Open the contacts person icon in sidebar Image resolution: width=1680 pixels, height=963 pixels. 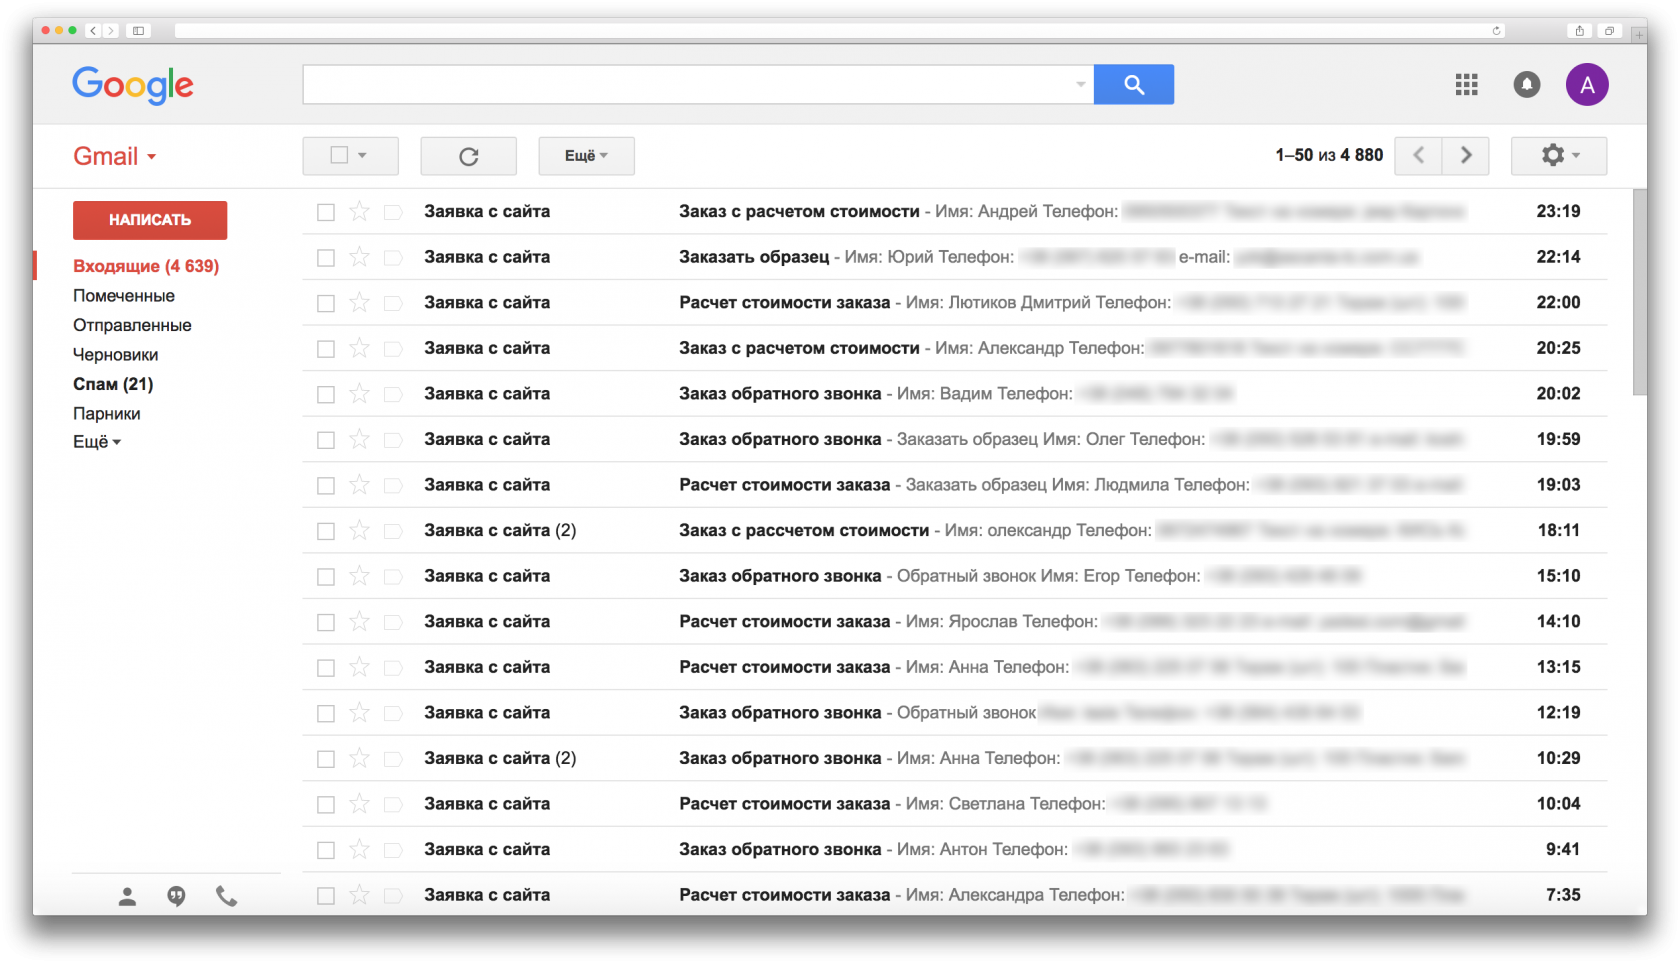click(x=127, y=897)
